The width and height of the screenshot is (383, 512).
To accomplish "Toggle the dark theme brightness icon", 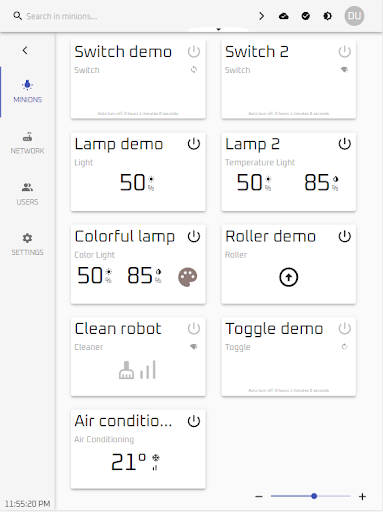I will [x=328, y=16].
